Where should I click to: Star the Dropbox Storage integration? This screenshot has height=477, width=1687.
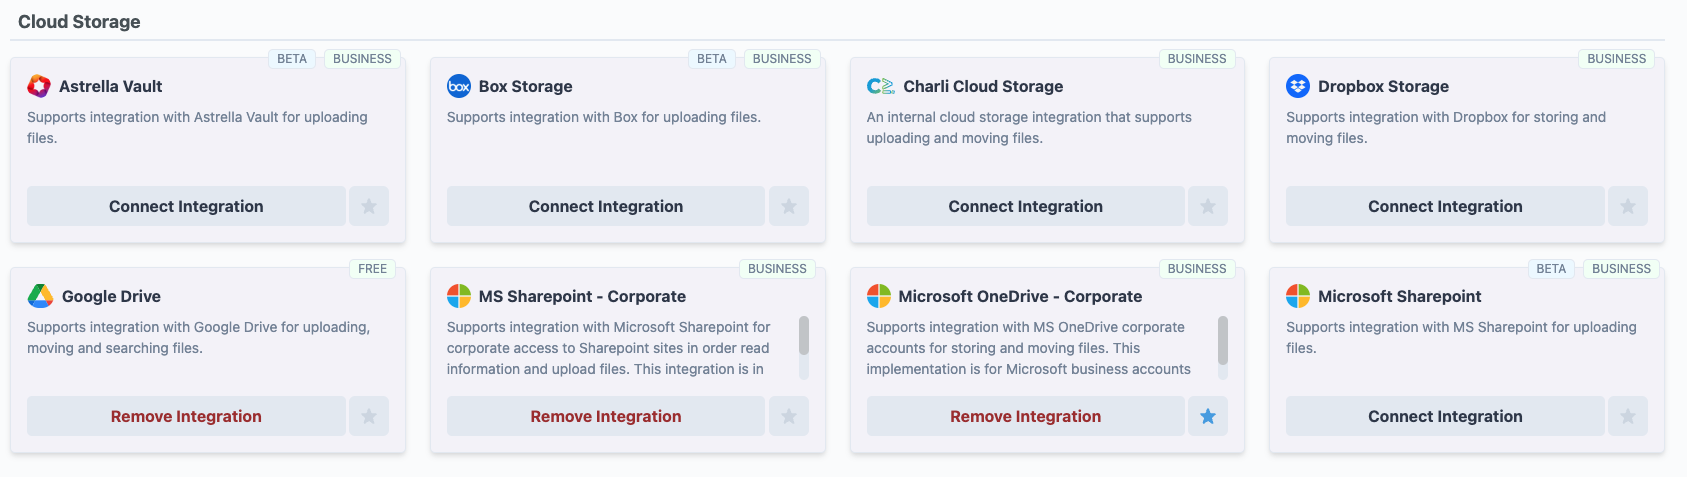[1628, 206]
